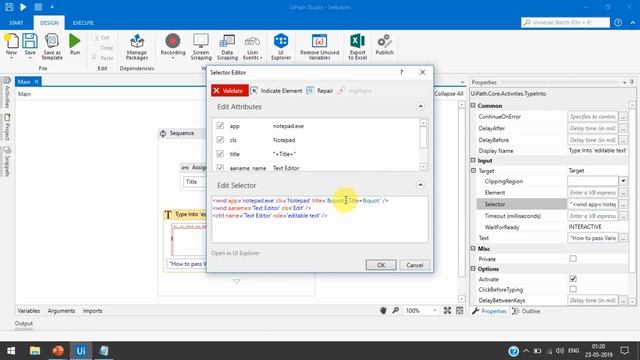640x360 pixels.
Task: Confirm with the OK button
Action: 381,265
